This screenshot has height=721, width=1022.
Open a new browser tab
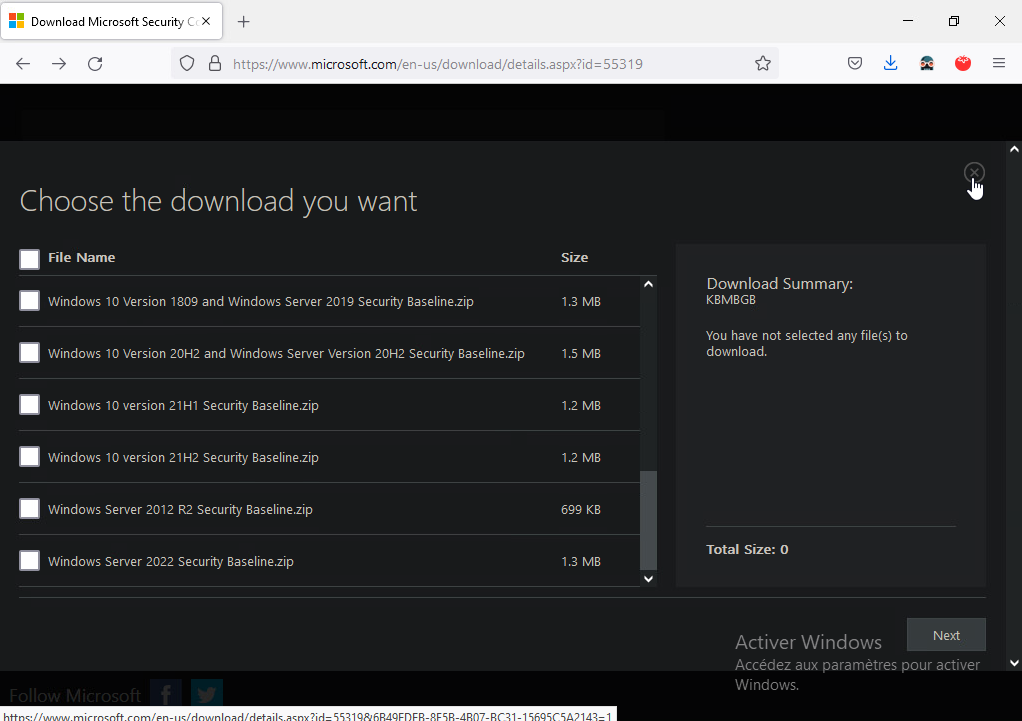(x=244, y=22)
